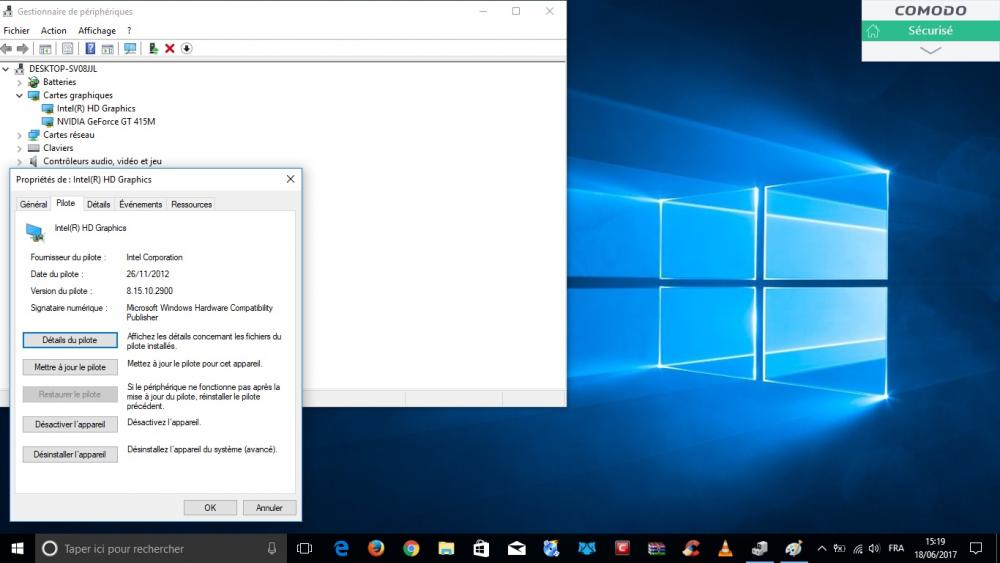Click the Désinstaller l'appareil button

(x=70, y=454)
